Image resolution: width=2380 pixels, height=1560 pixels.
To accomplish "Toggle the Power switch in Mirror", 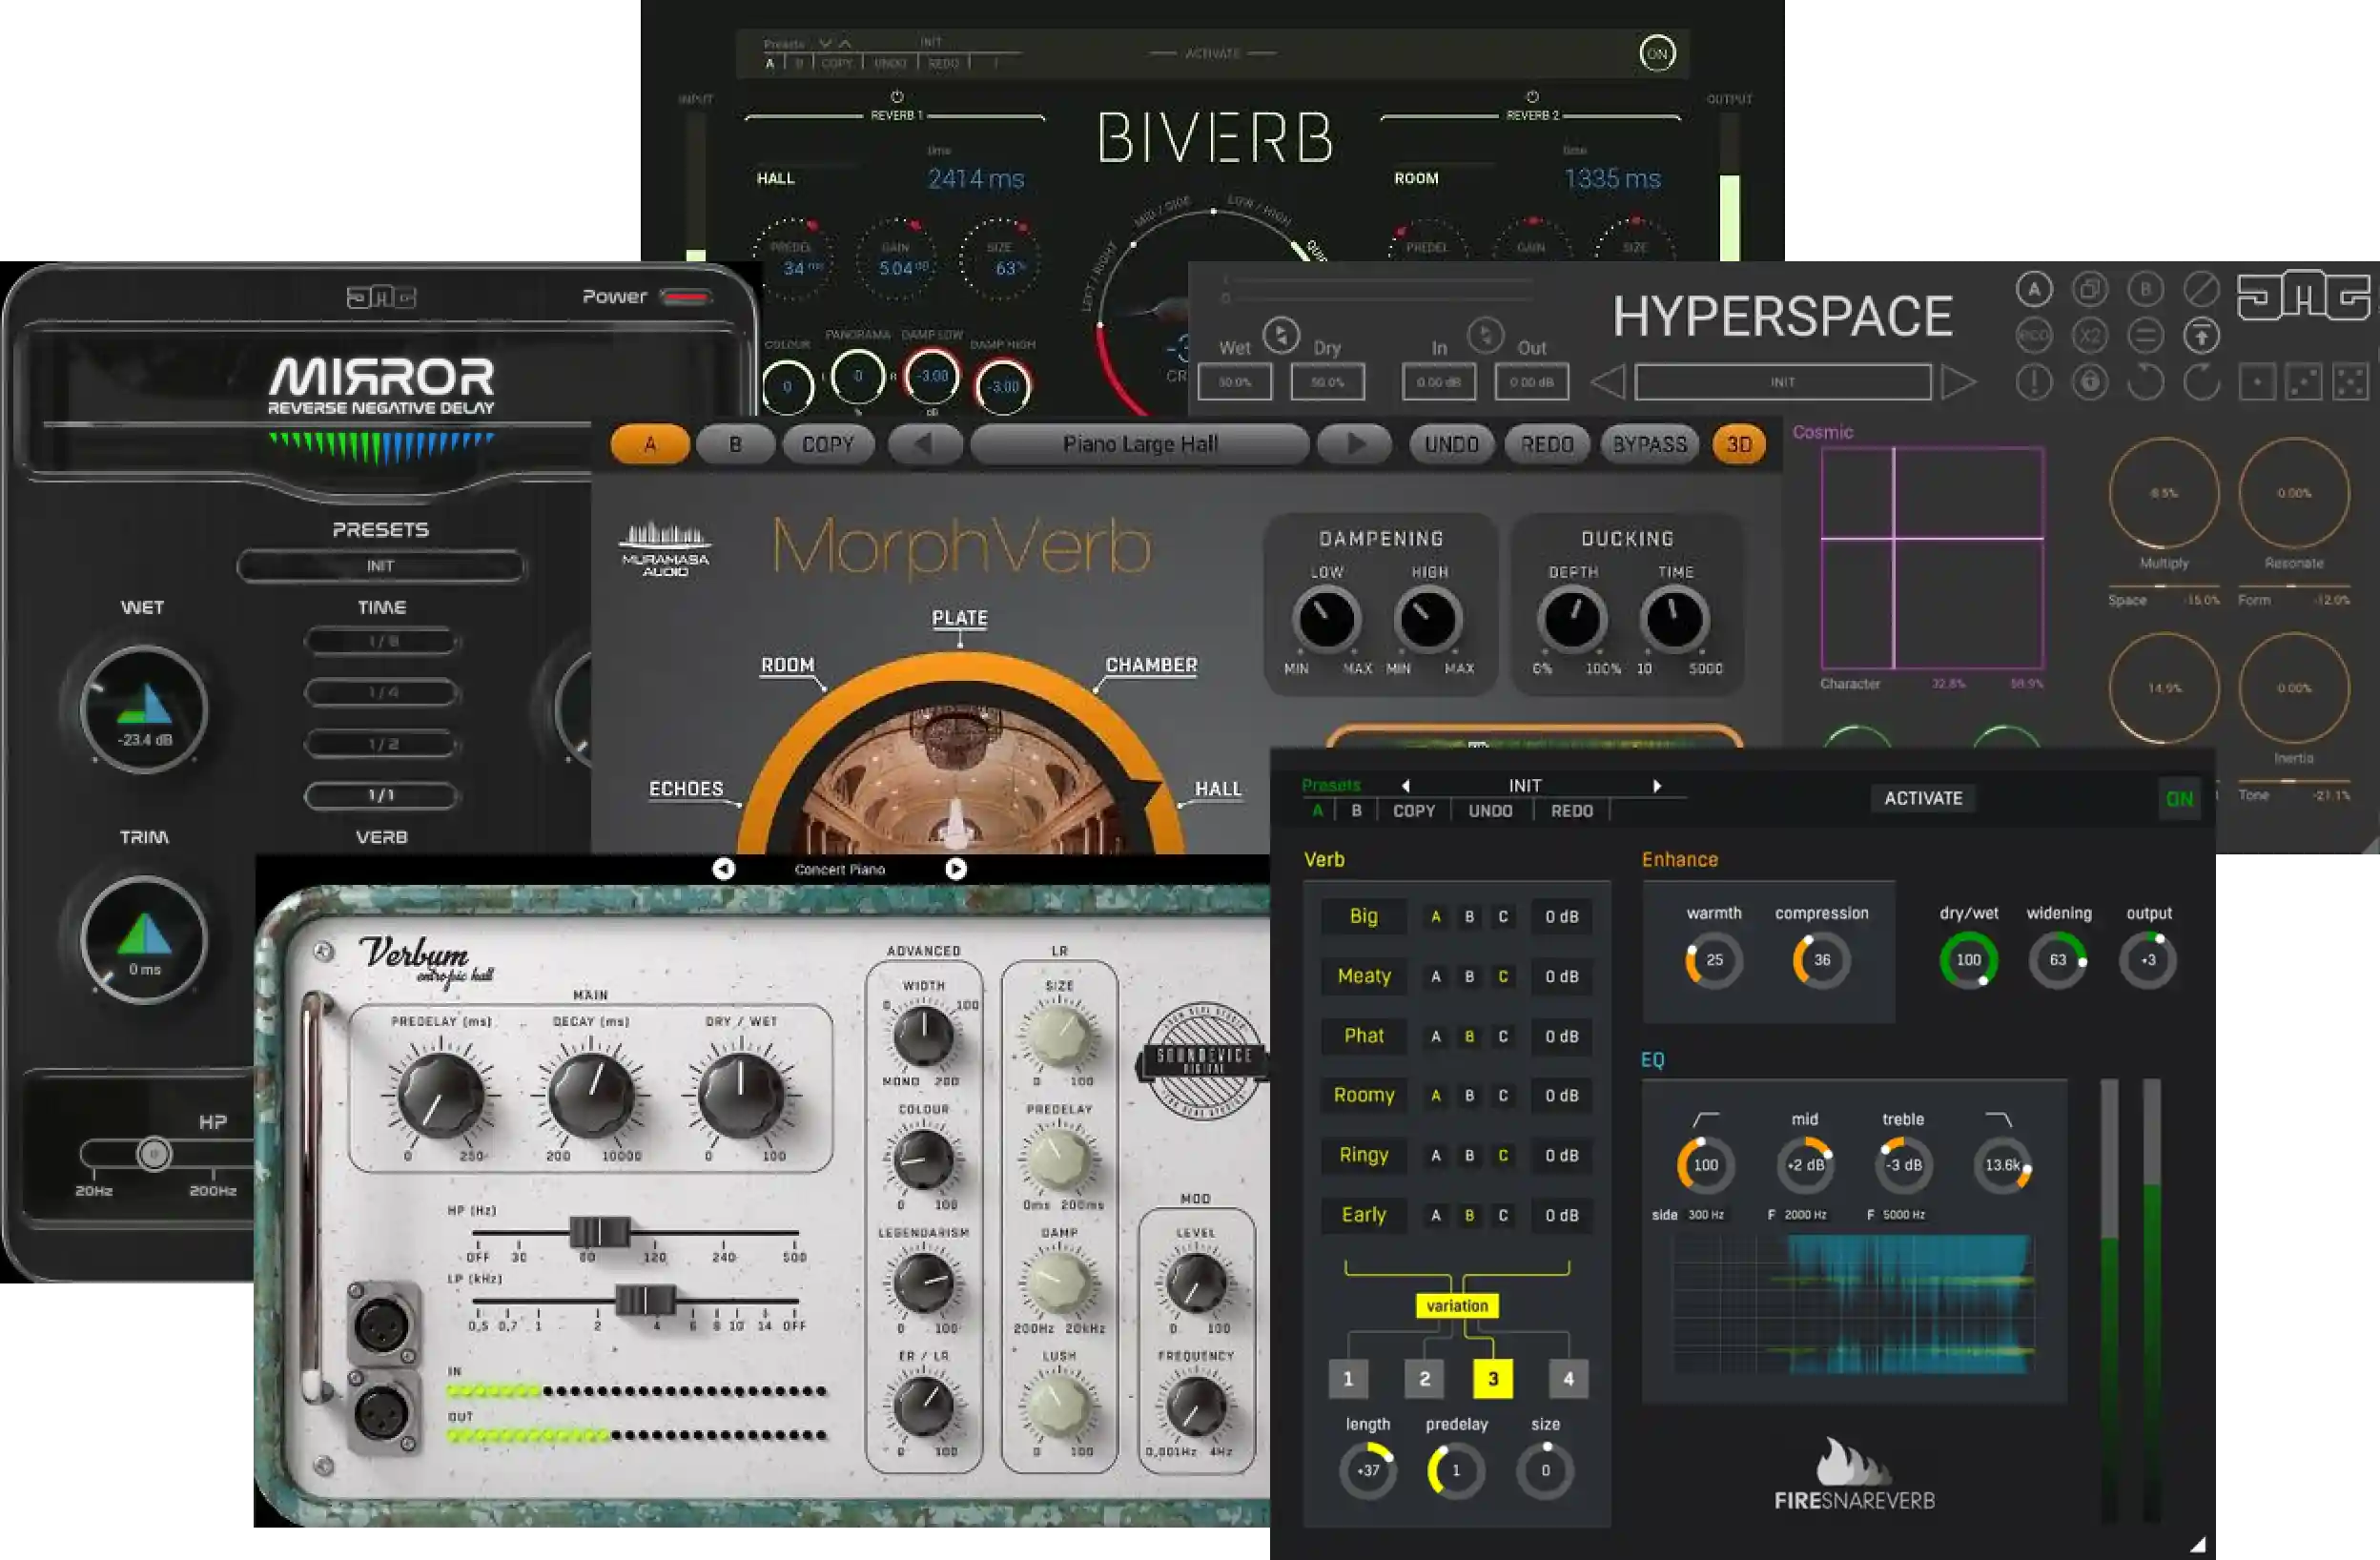I will coord(686,297).
